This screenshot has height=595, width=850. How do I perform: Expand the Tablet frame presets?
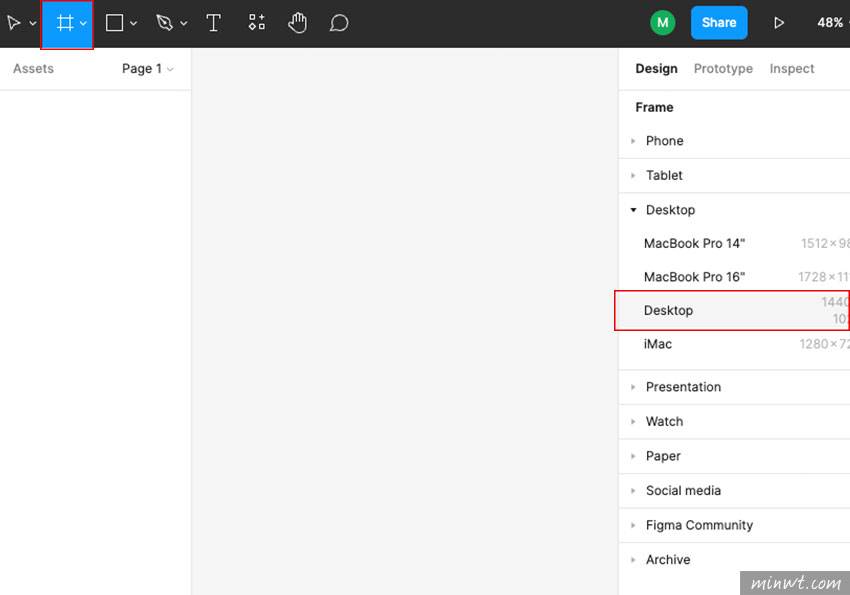[734, 176]
